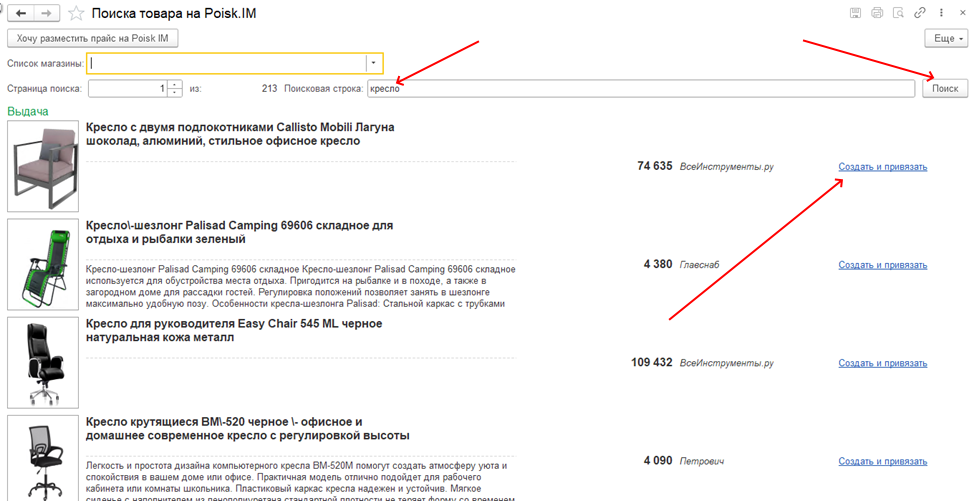Add page to favorites with star

(x=75, y=15)
